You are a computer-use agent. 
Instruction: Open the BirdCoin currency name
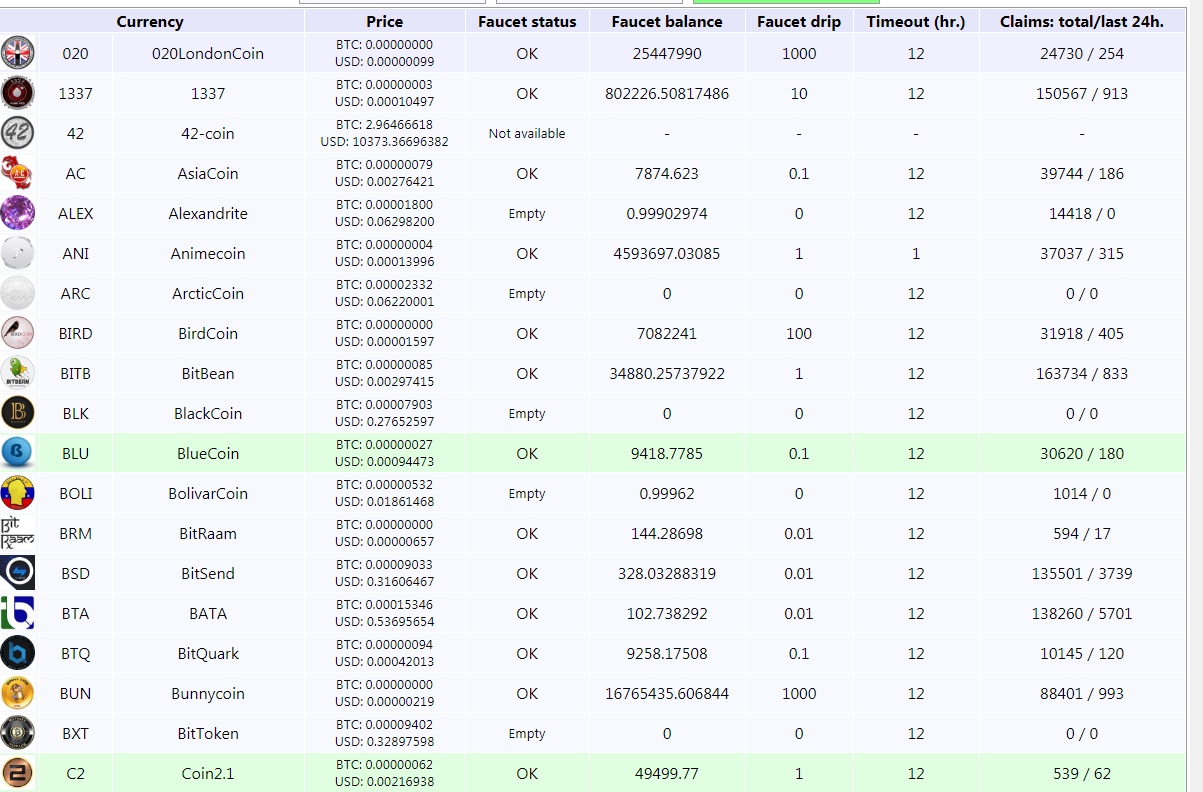click(208, 333)
